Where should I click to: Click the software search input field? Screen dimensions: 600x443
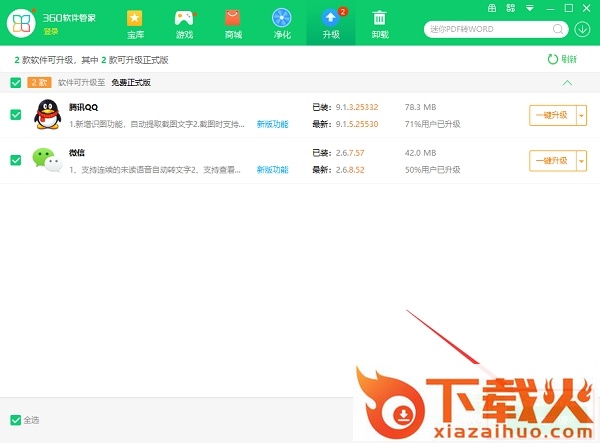490,29
